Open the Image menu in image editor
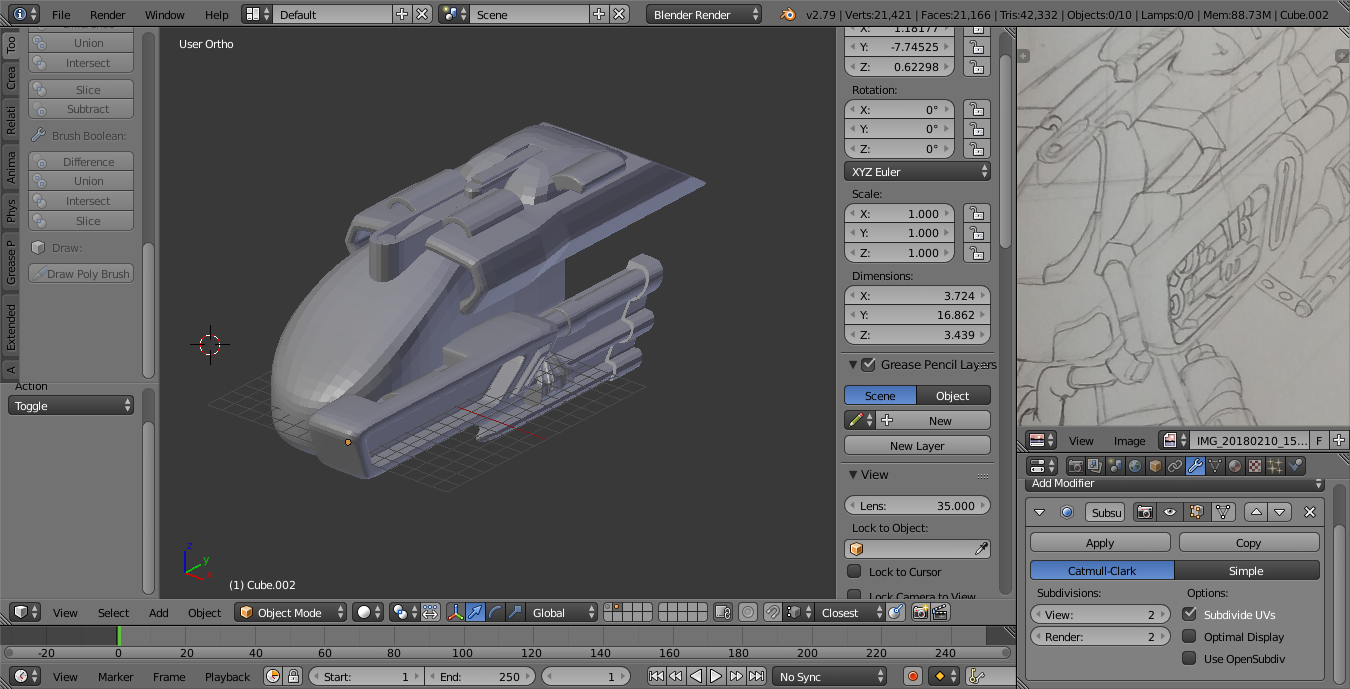The image size is (1350, 689). [x=1130, y=440]
